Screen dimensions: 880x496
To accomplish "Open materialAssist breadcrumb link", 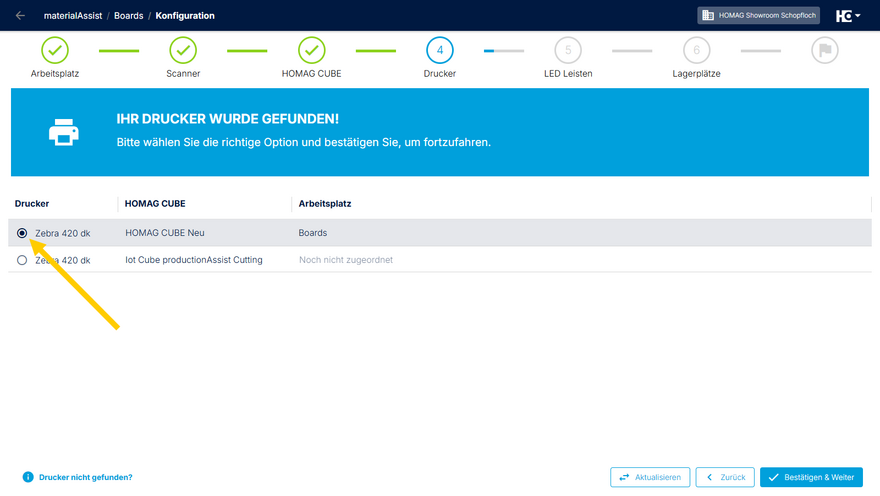I will pos(73,16).
